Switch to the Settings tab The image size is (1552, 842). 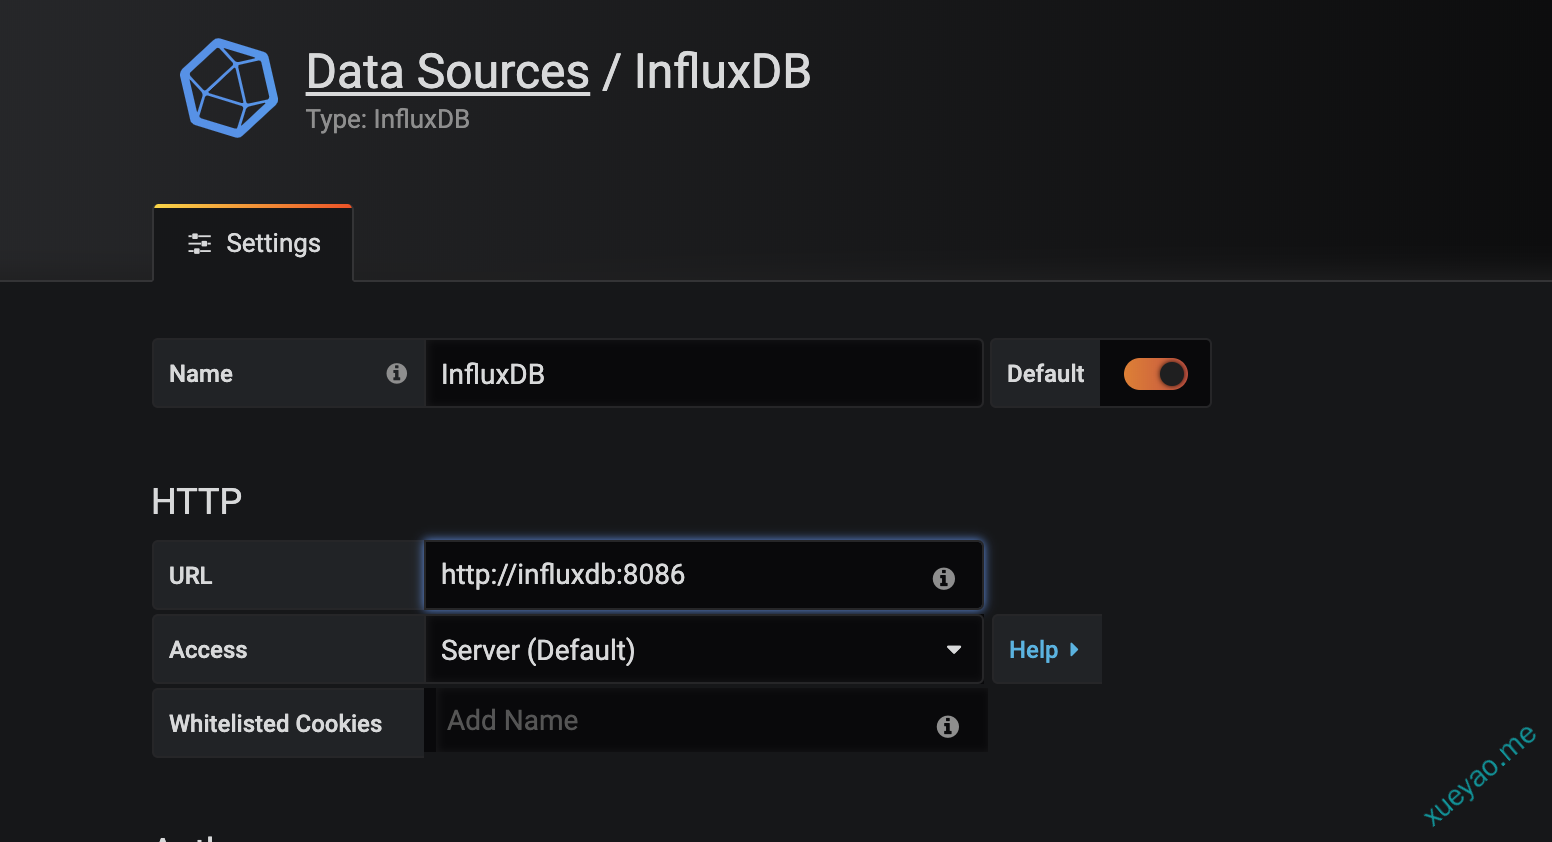click(x=254, y=243)
